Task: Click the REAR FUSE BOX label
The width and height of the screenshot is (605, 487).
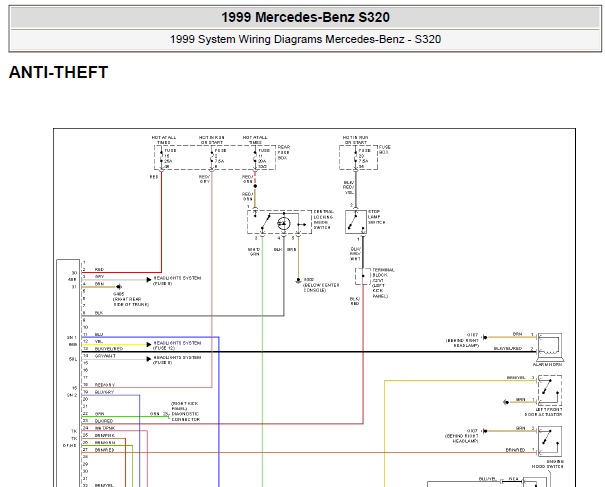Action: coord(284,152)
